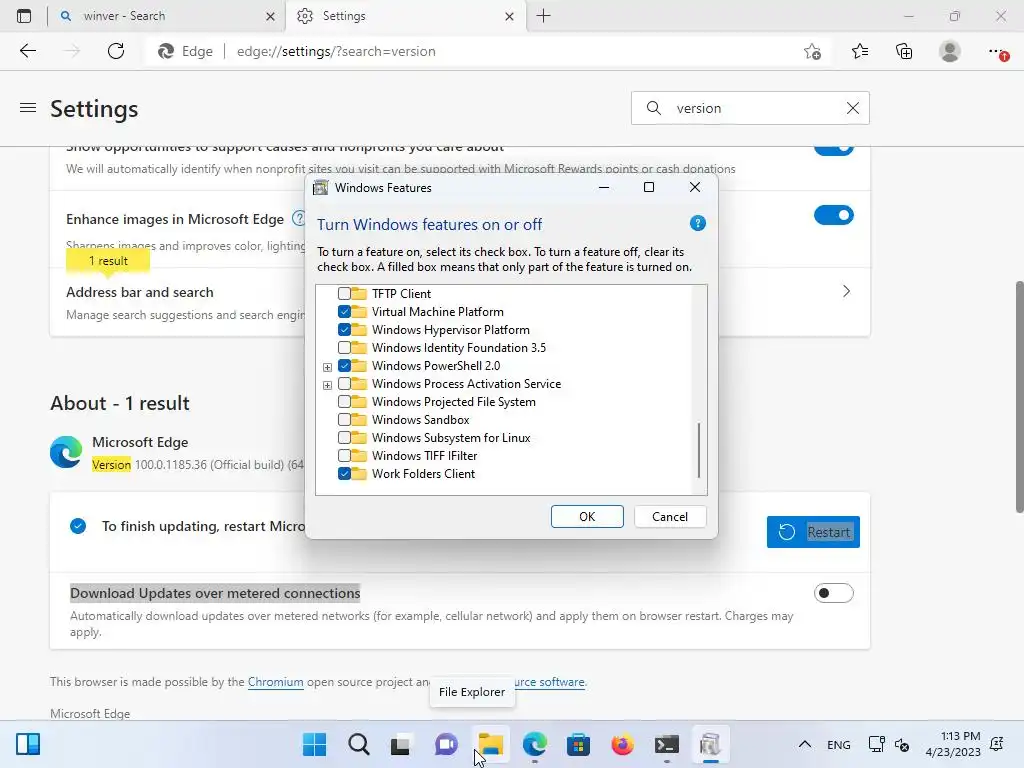The width and height of the screenshot is (1024, 768).
Task: Check Windows Projected File System
Action: point(344,402)
